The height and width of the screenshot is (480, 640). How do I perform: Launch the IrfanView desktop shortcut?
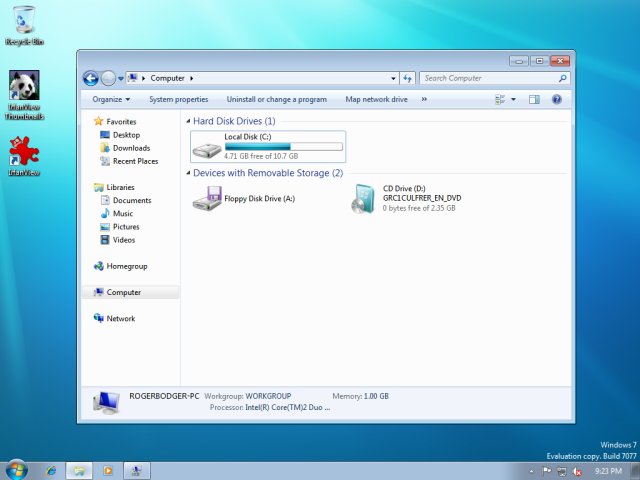point(24,156)
